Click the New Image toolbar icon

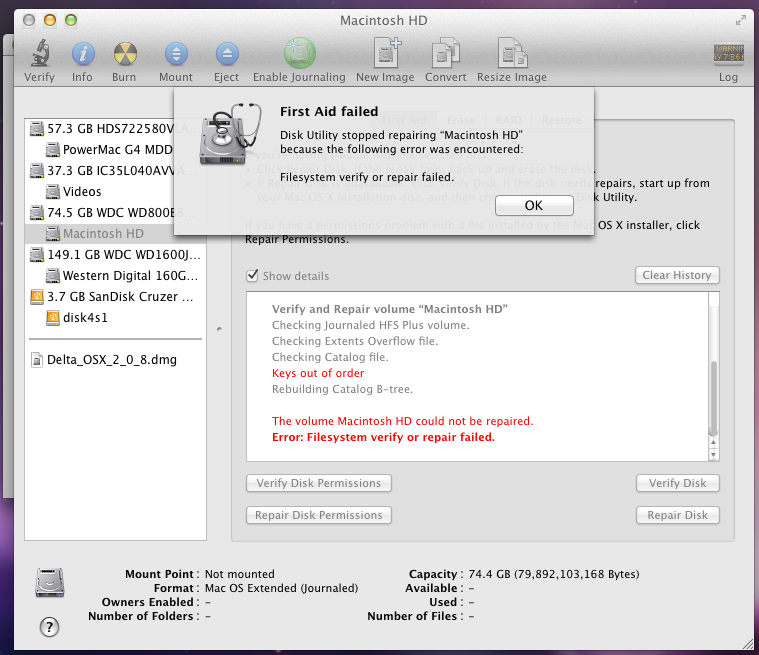point(387,53)
